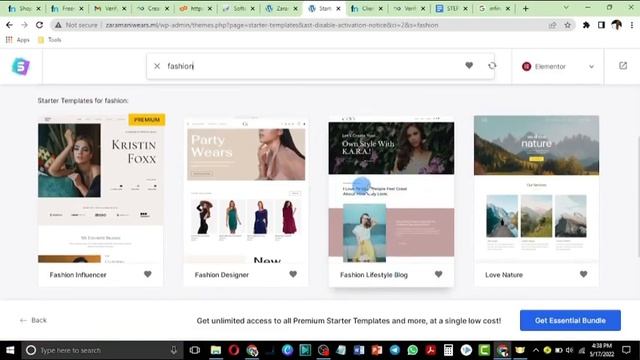Favorite the Fashion Influencer template

(x=148, y=274)
